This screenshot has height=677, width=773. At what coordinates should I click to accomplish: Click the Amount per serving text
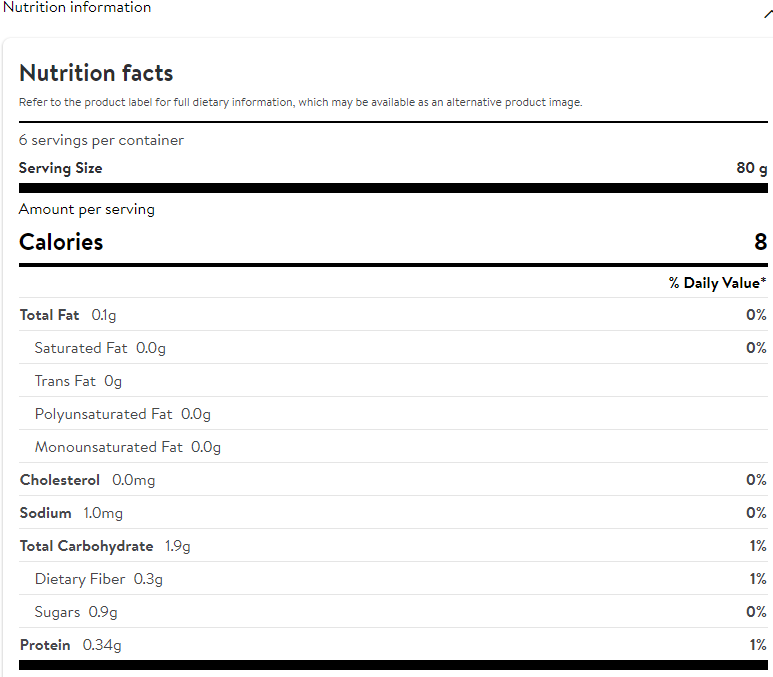click(87, 209)
